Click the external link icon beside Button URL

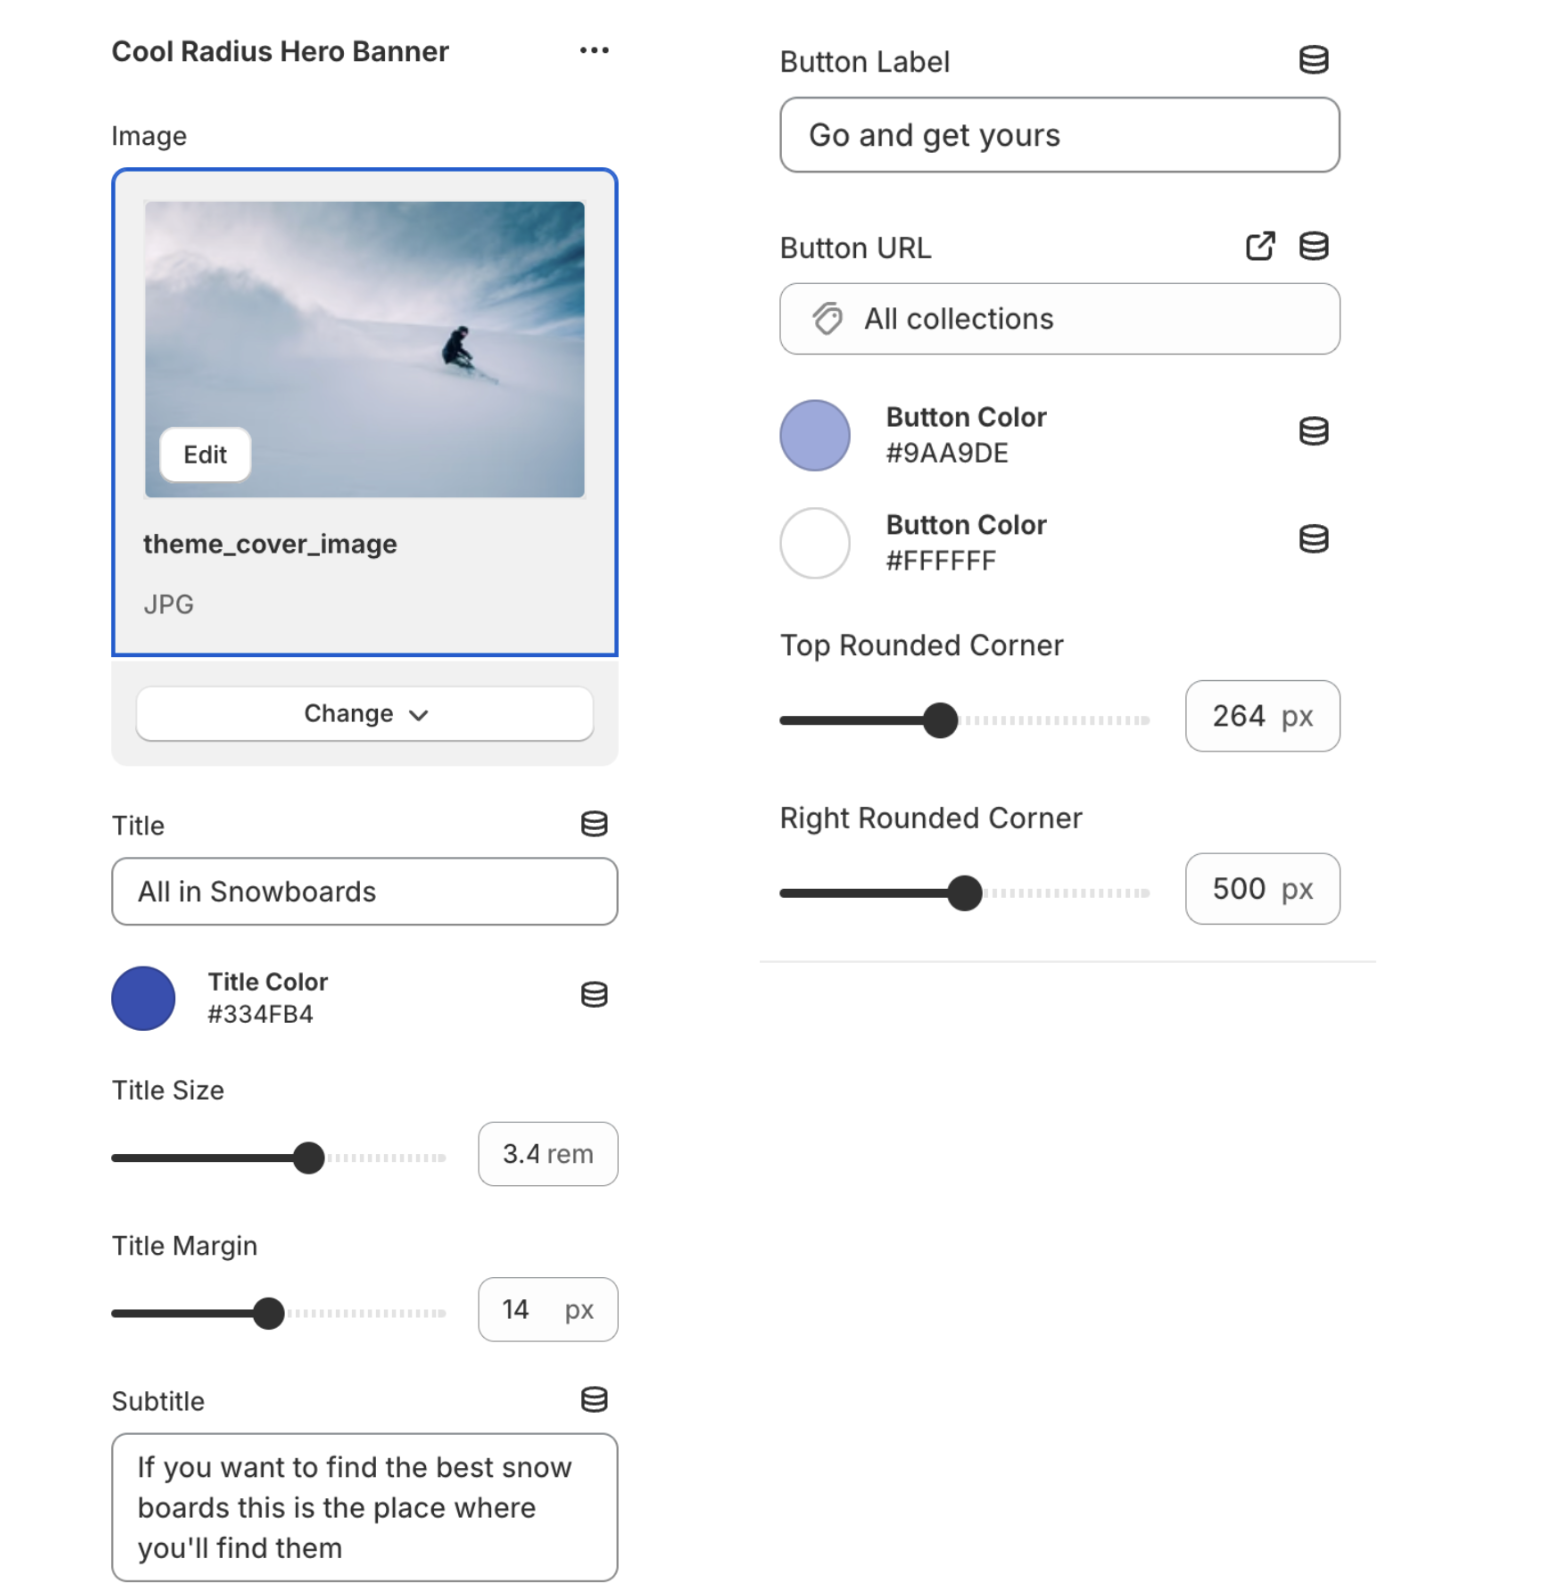point(1259,245)
